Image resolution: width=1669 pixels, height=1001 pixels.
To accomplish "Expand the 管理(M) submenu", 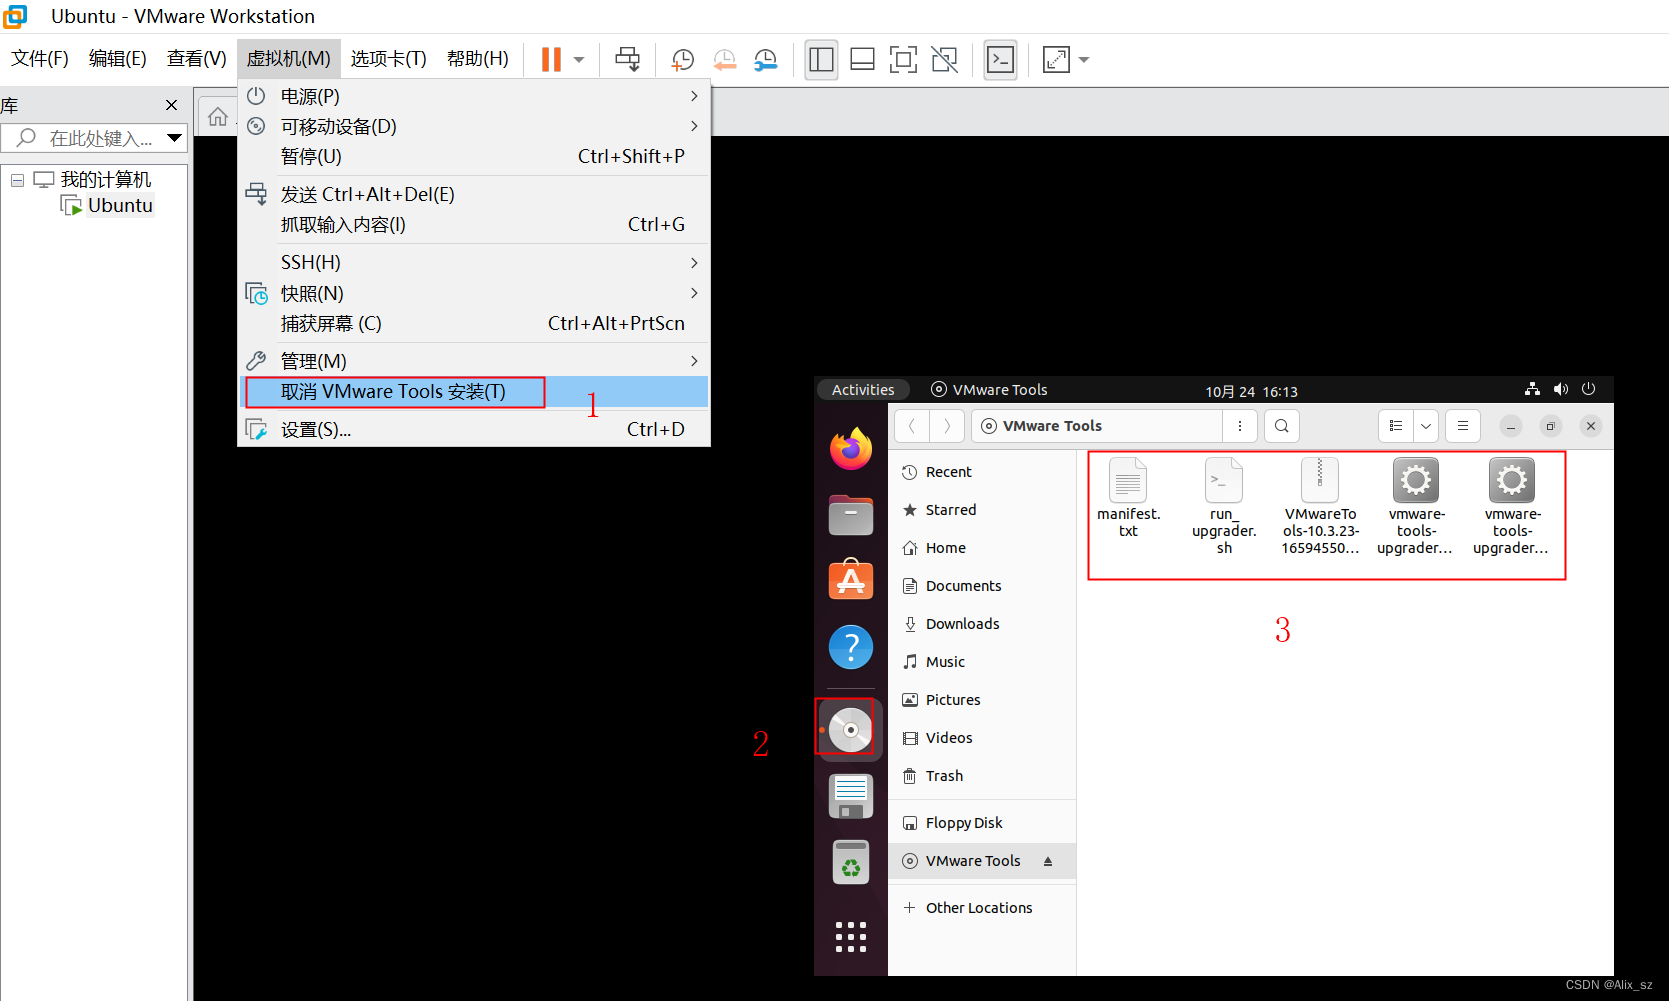I will [x=474, y=361].
